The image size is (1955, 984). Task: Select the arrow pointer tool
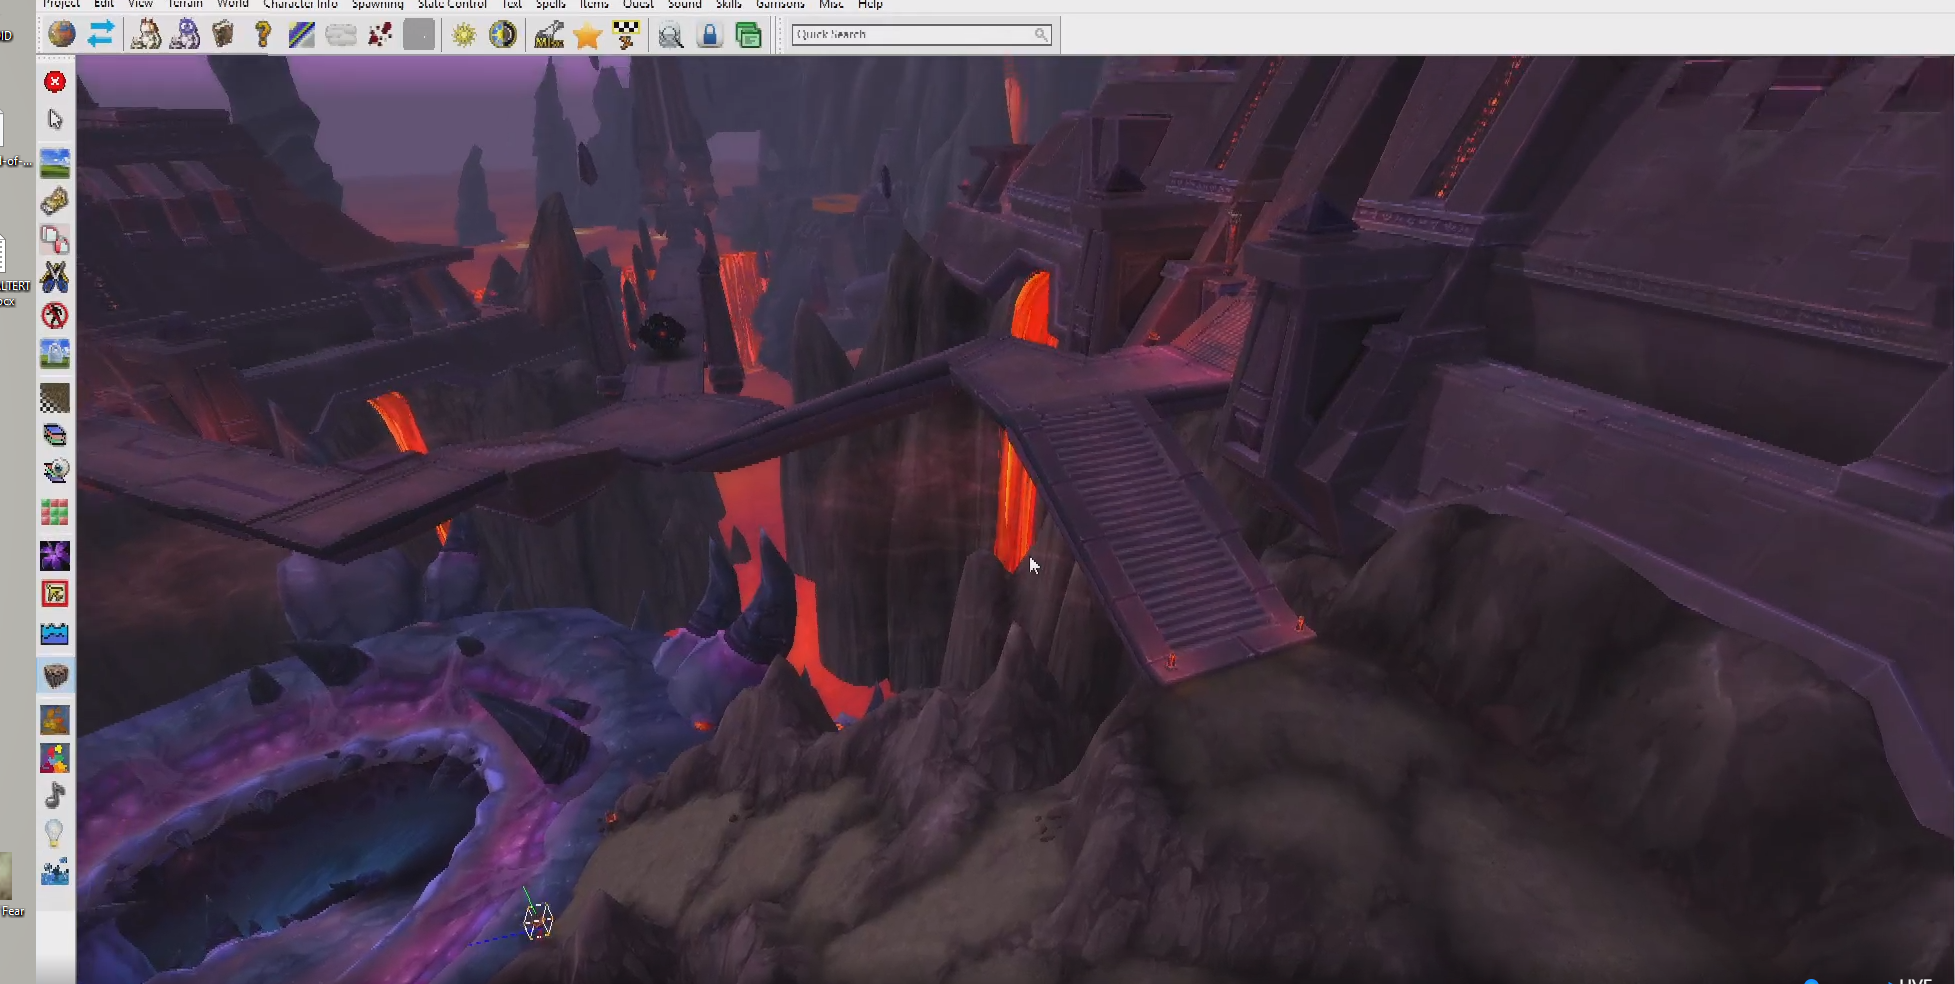pos(55,120)
